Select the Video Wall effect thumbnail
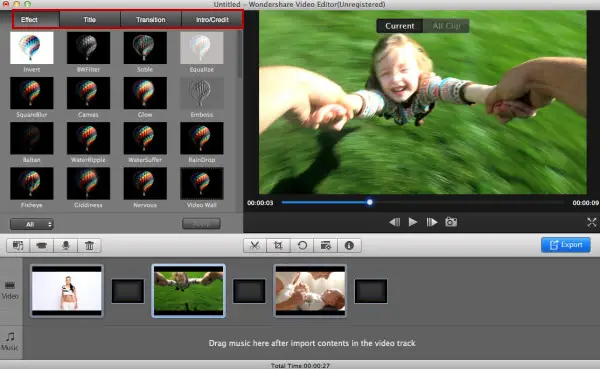The image size is (600, 369). (202, 183)
